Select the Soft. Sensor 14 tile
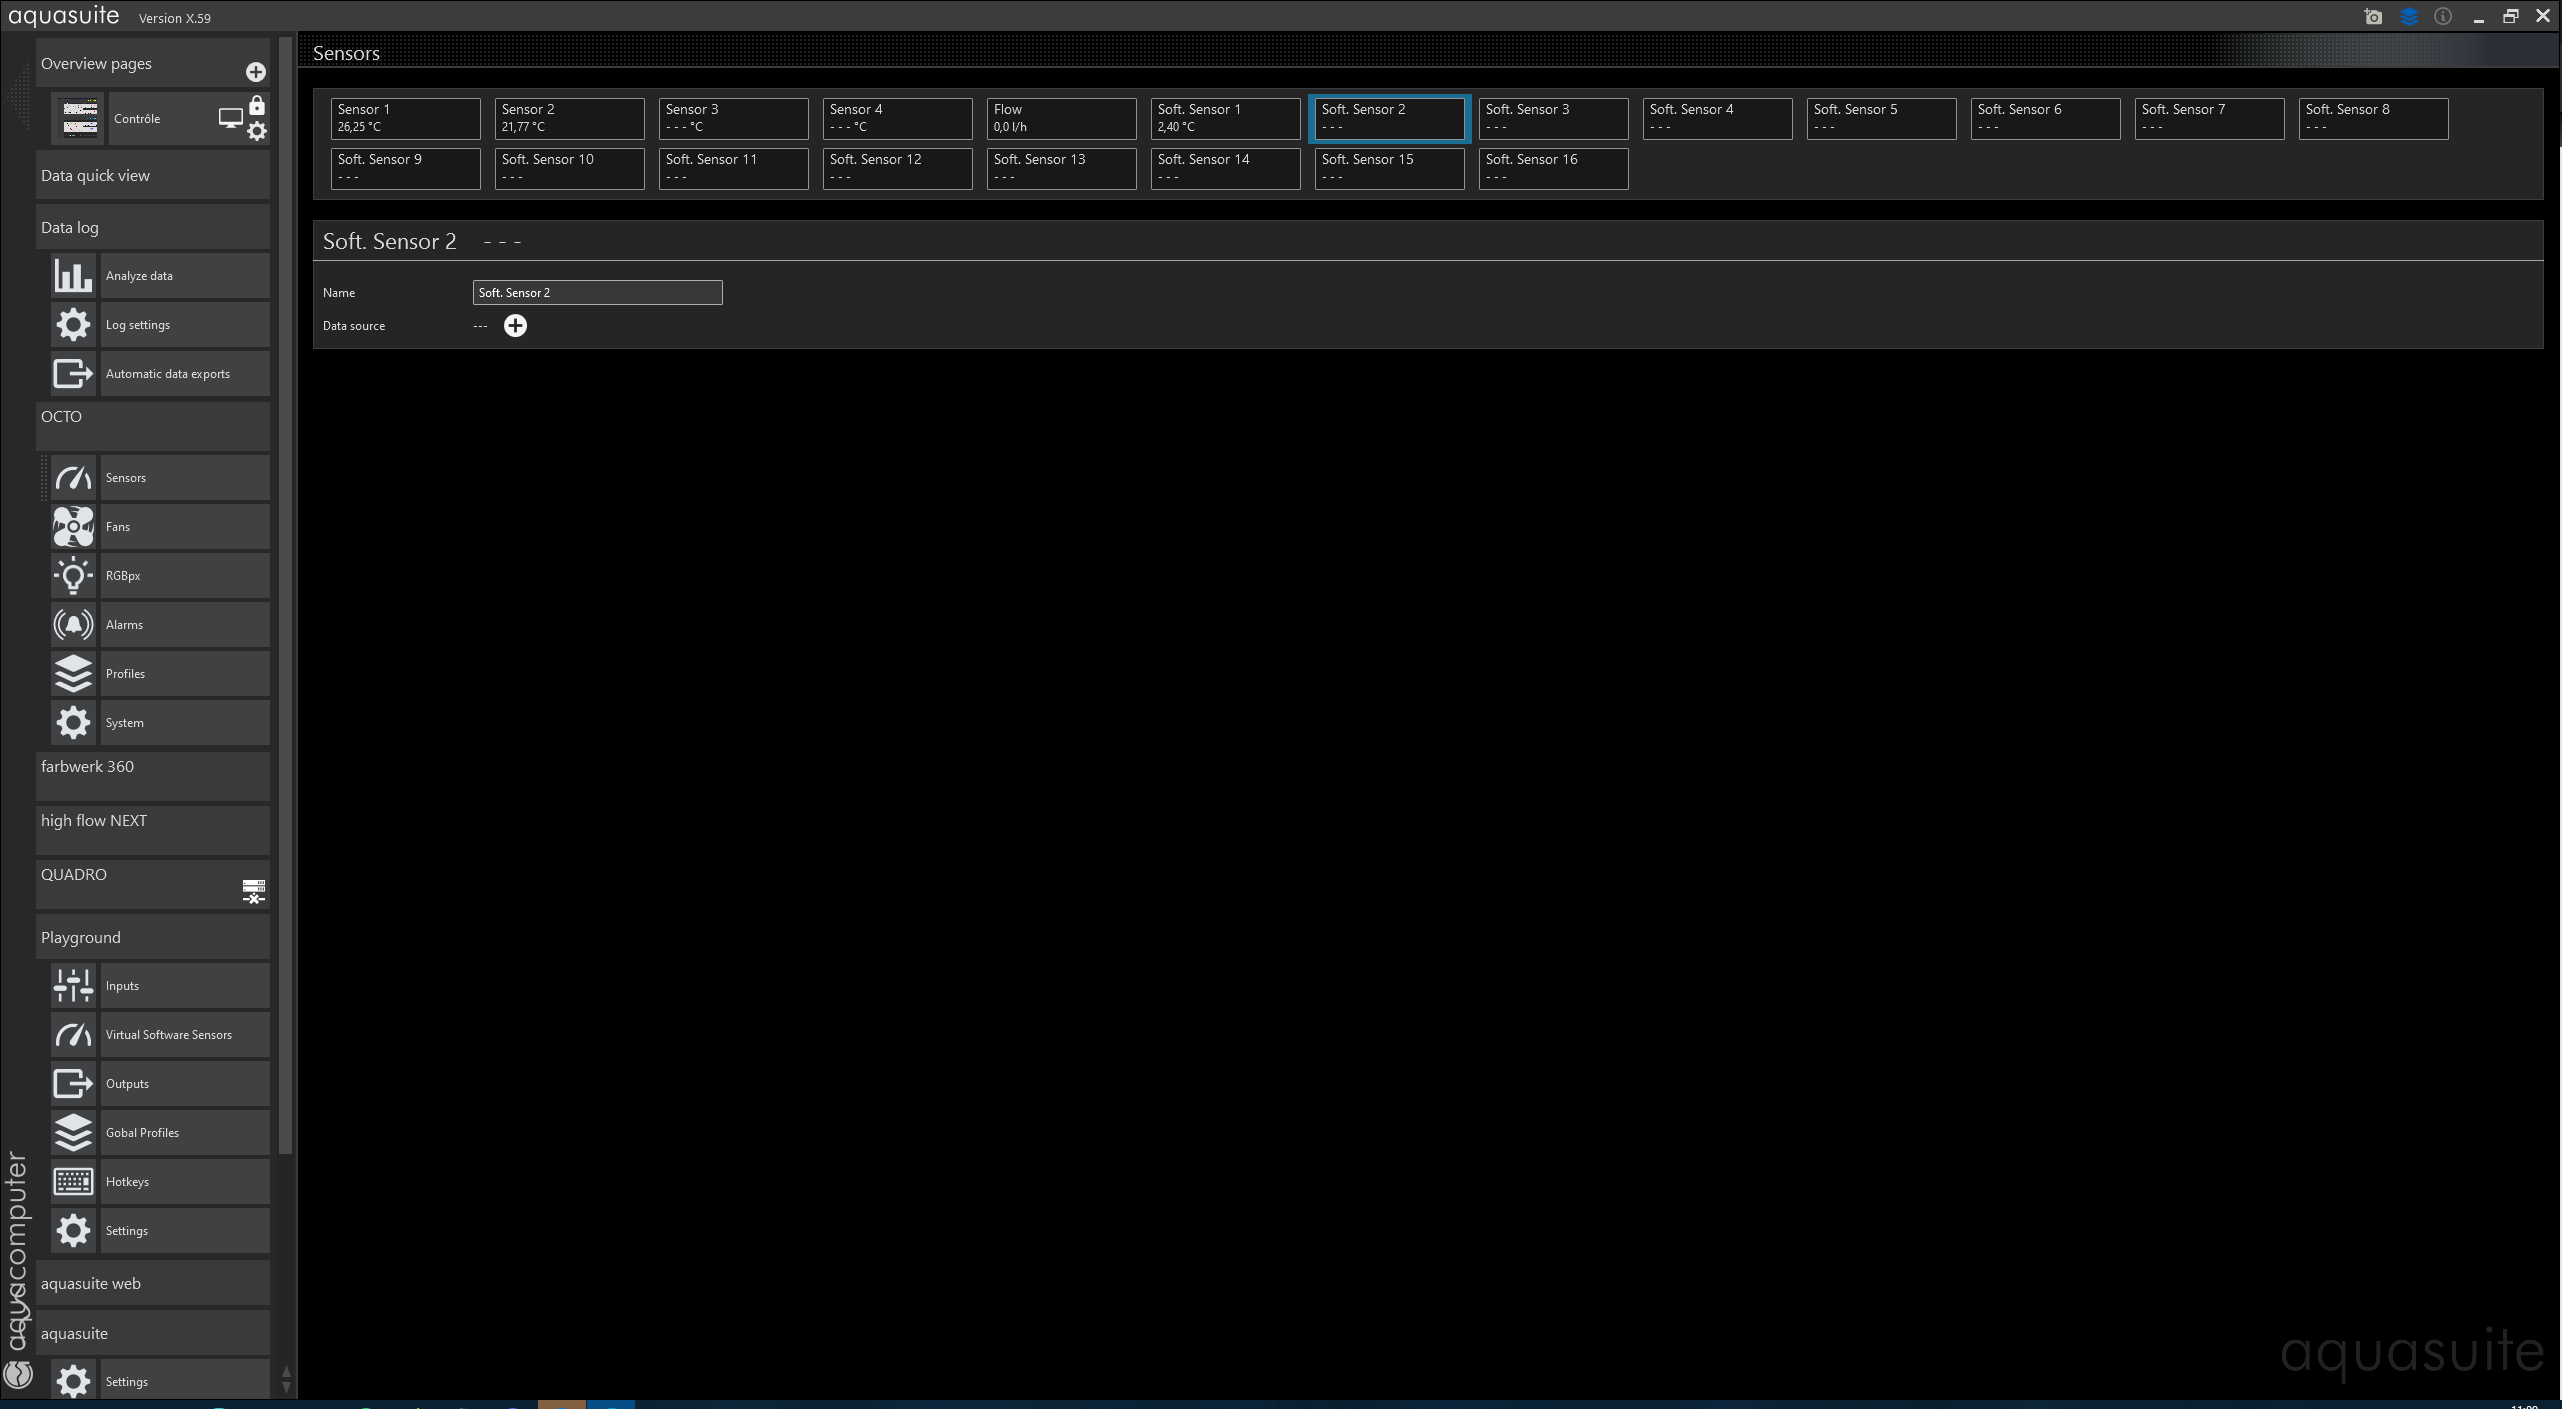The image size is (2562, 1409). click(x=1225, y=168)
